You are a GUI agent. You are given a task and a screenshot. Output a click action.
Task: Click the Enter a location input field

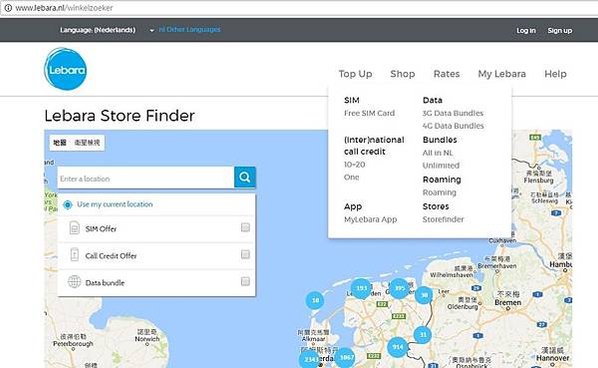(146, 177)
